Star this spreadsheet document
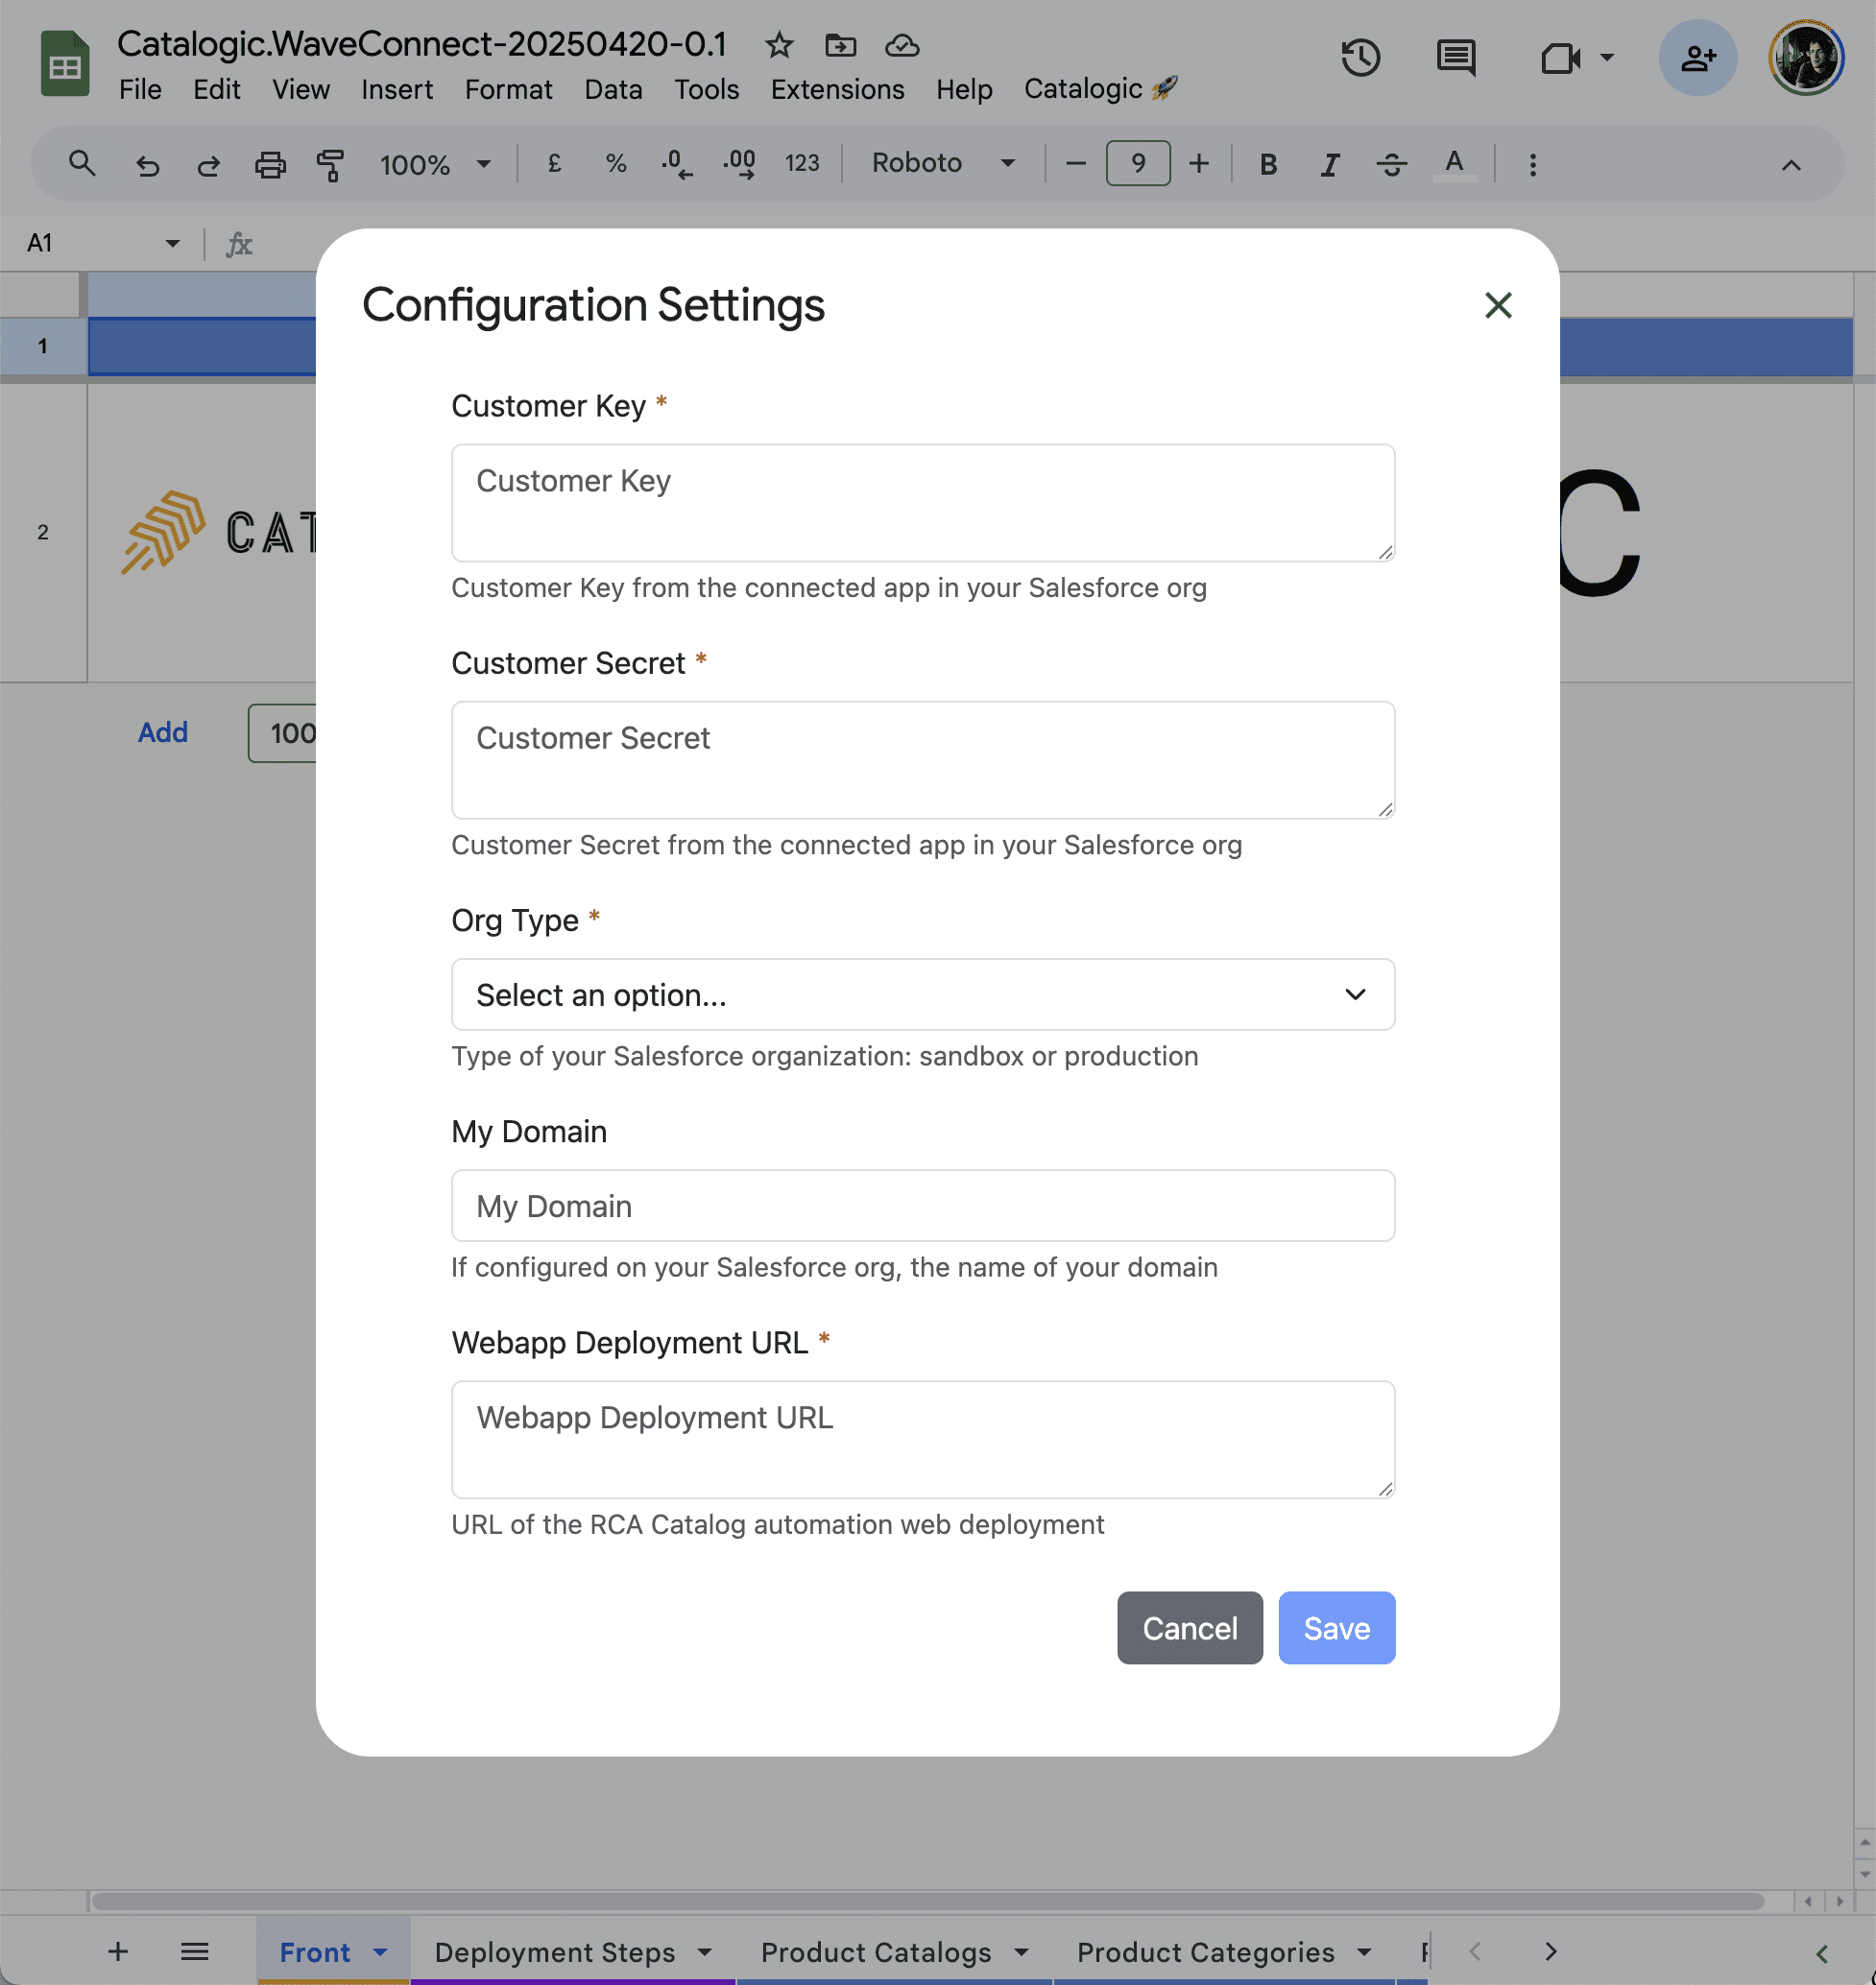The image size is (1876, 1985). (x=778, y=45)
